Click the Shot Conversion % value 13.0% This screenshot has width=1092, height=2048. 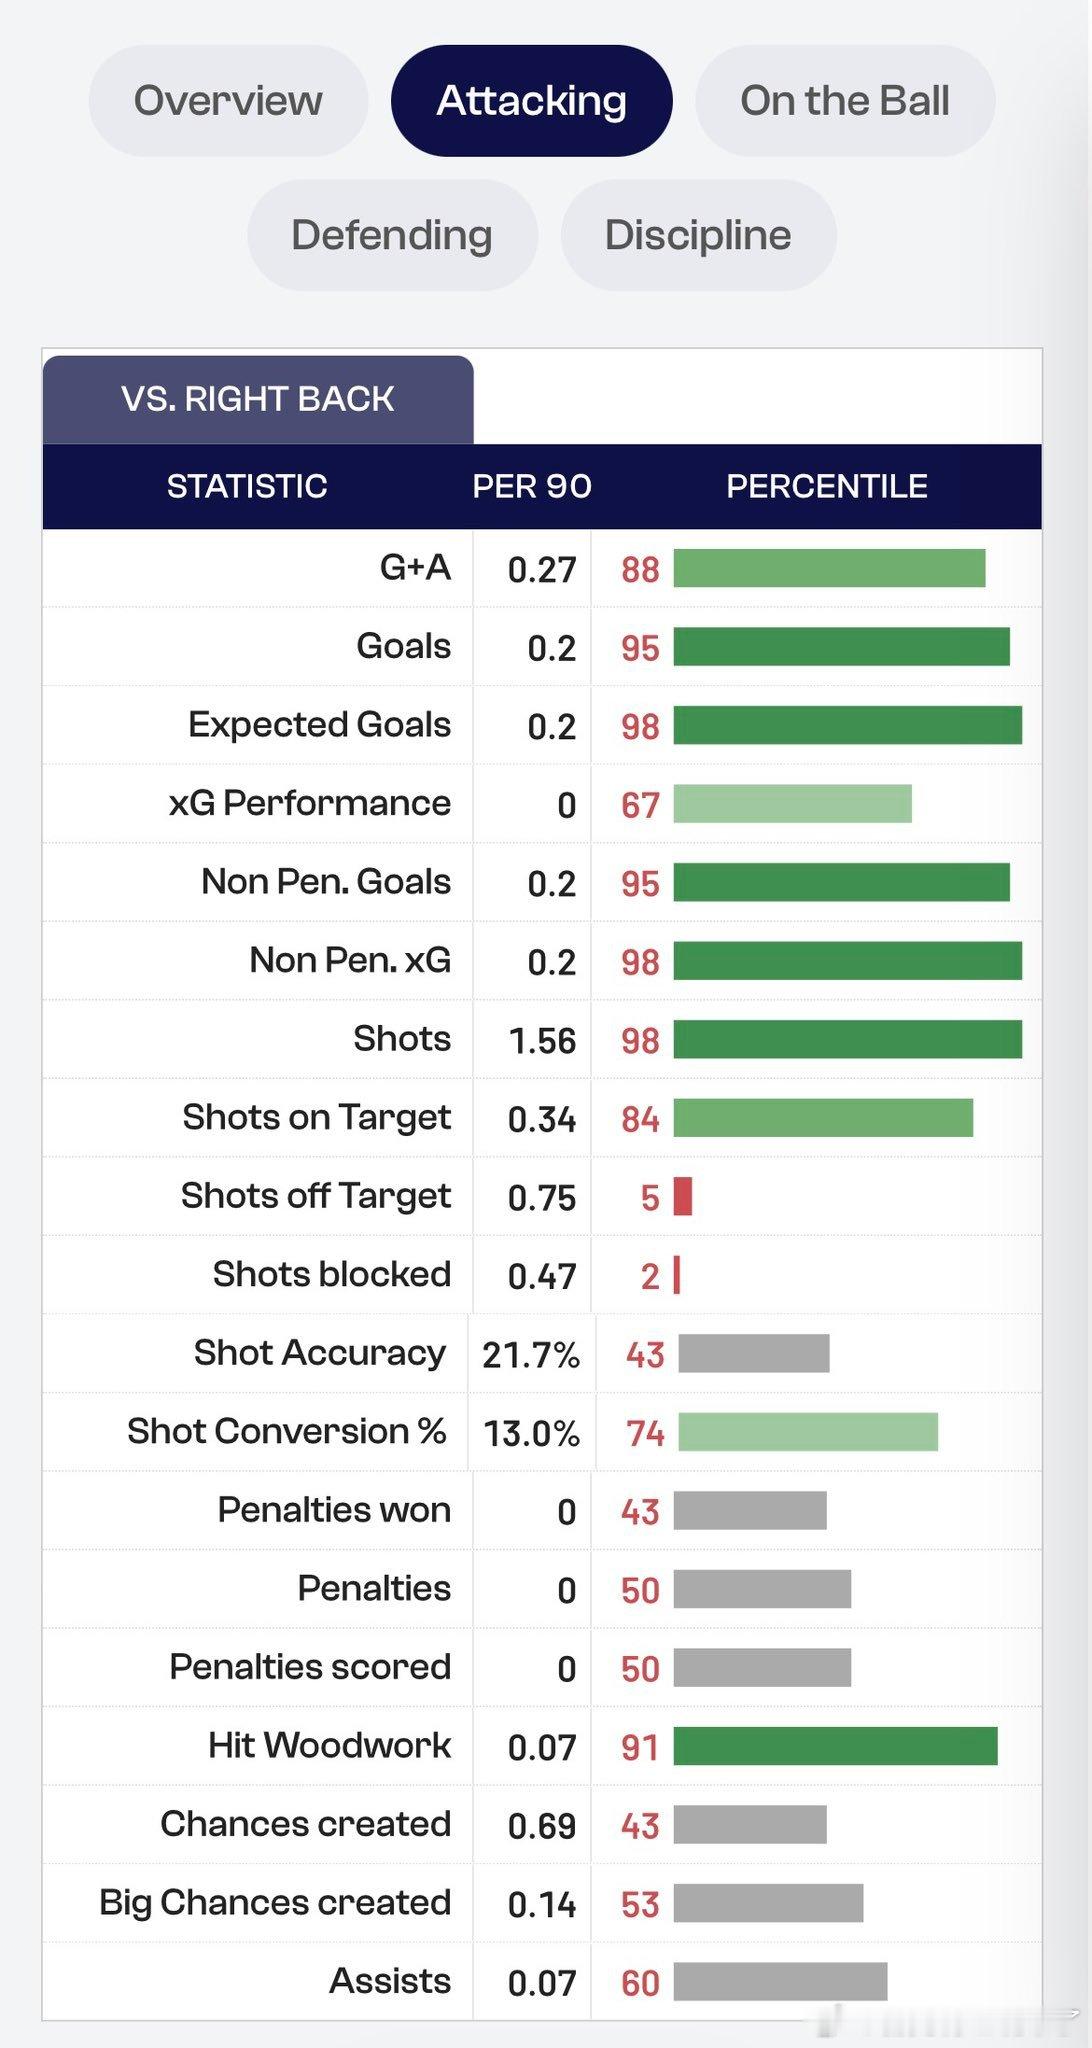[532, 1433]
